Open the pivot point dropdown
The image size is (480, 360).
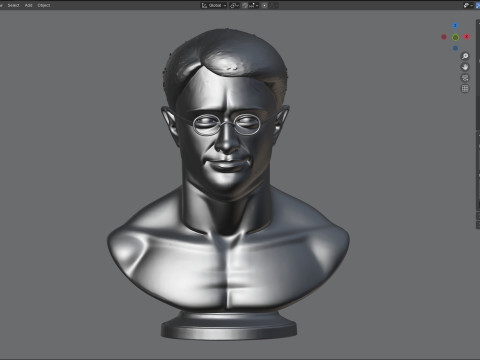[x=235, y=5]
